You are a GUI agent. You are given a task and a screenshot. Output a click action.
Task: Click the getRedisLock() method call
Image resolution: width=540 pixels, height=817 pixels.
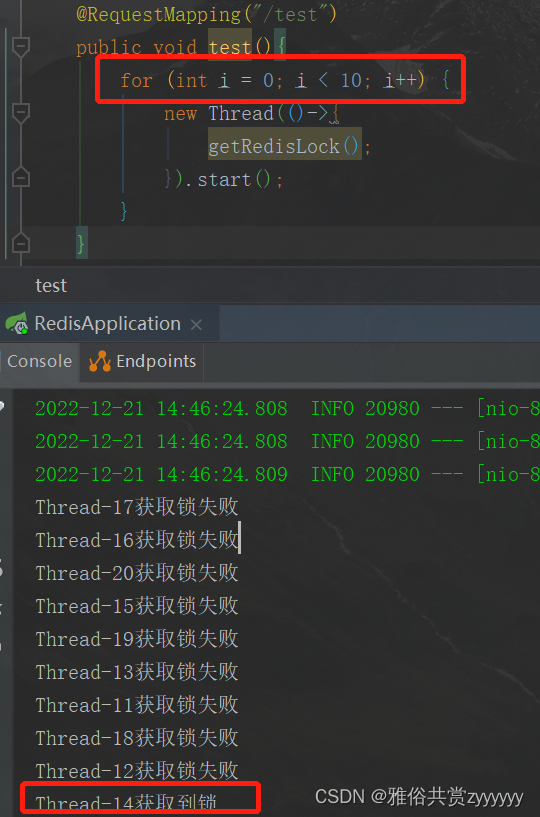coord(285,146)
